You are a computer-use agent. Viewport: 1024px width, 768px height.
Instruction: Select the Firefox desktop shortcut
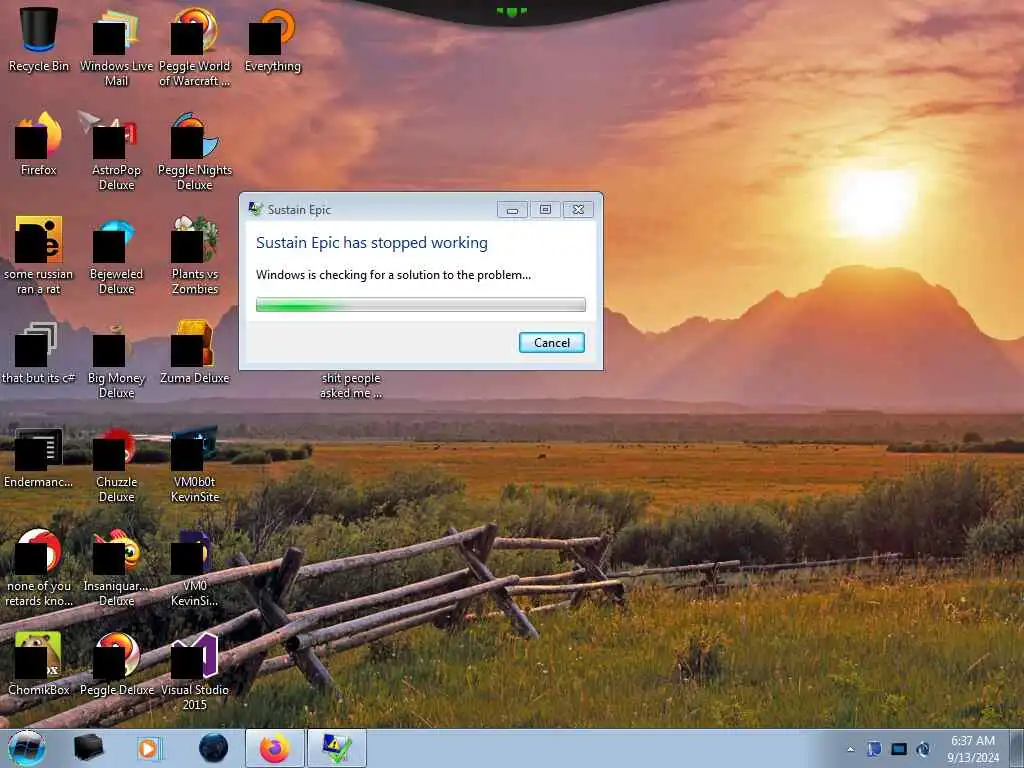point(39,144)
